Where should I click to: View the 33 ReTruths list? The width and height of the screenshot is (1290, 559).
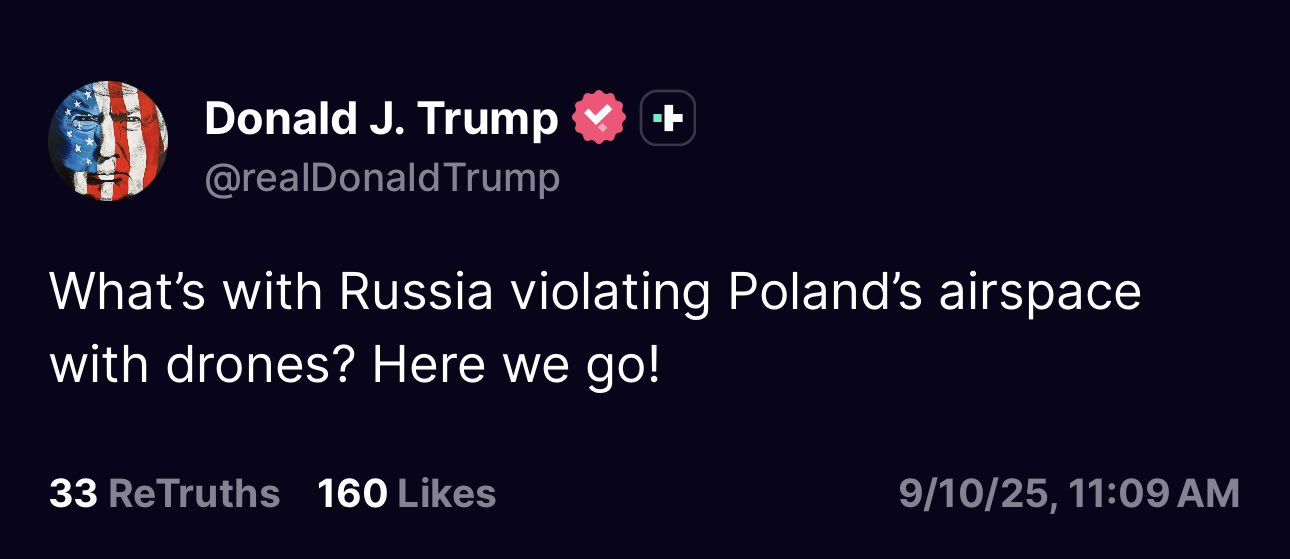164,493
